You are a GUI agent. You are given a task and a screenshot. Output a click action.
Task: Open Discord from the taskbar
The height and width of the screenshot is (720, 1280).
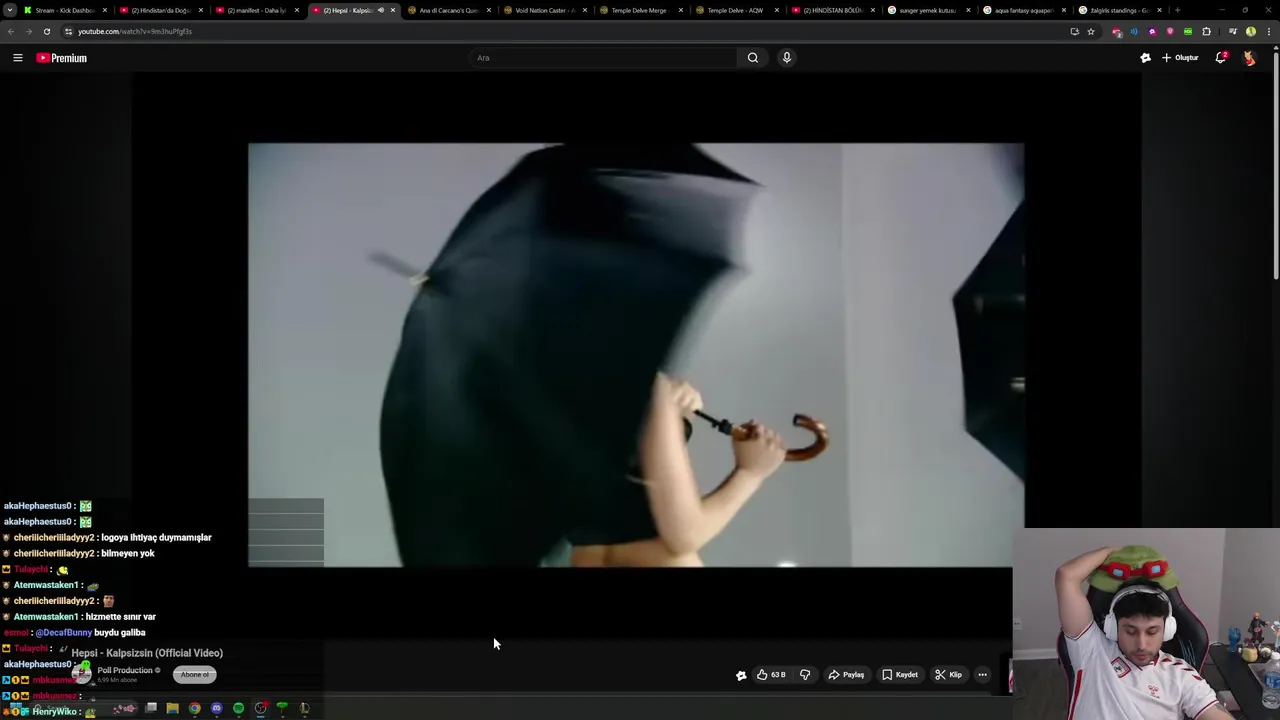pos(216,709)
